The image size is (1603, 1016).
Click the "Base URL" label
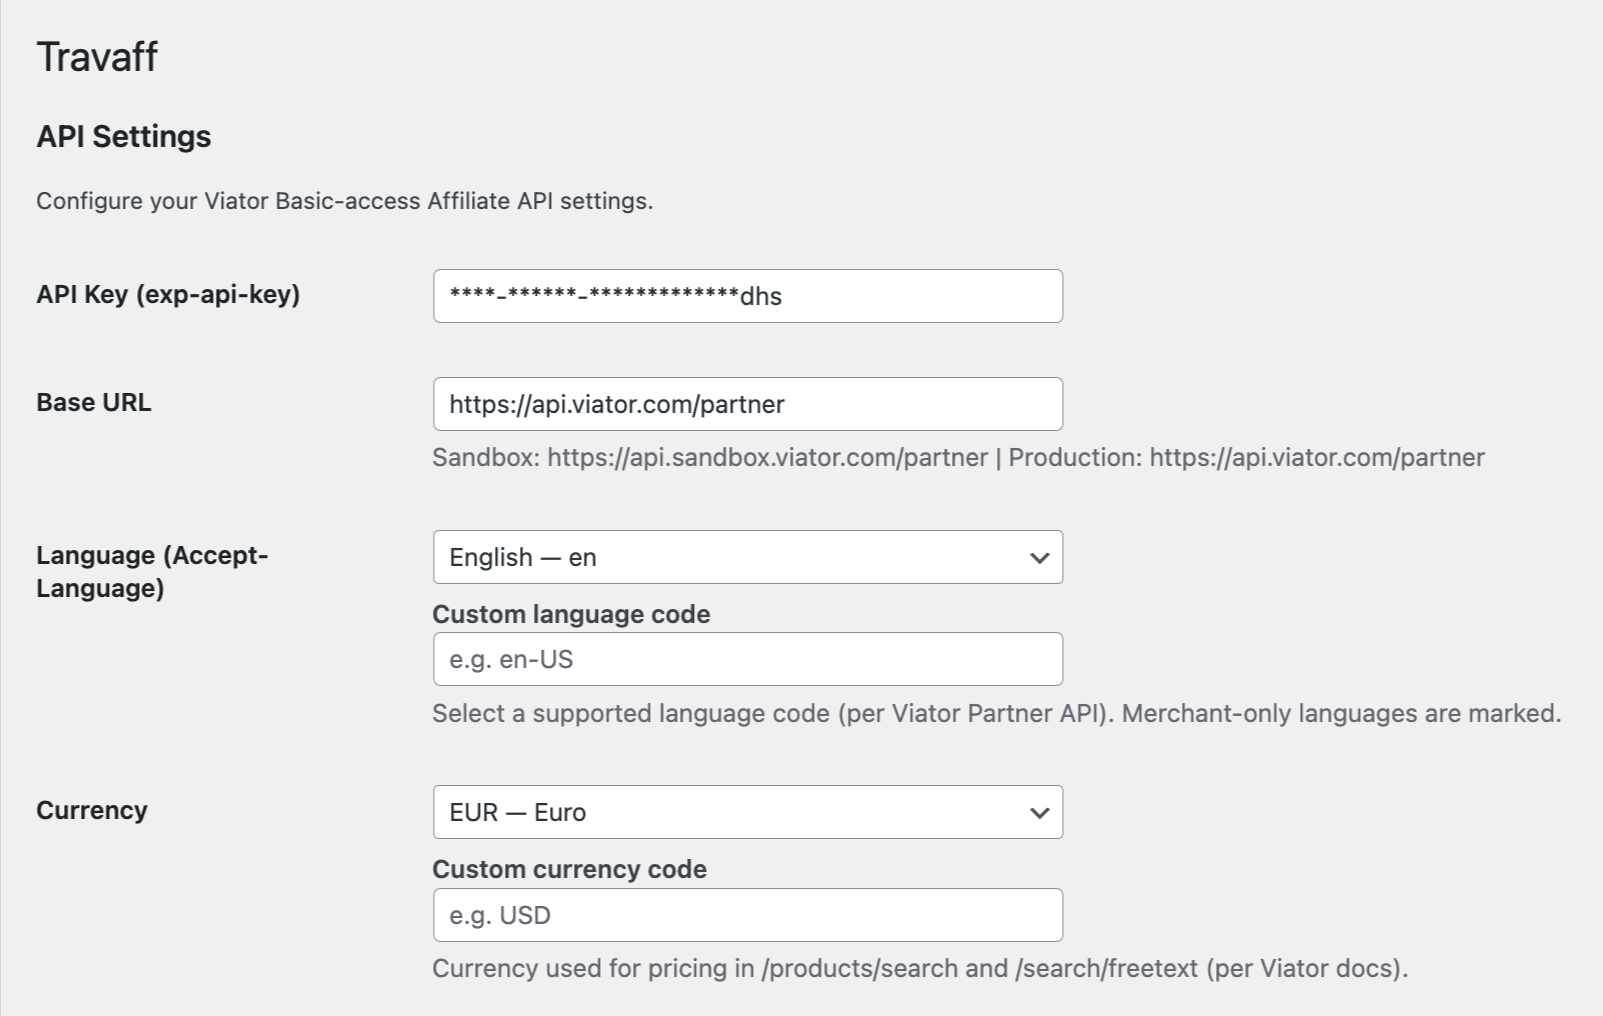pos(93,402)
